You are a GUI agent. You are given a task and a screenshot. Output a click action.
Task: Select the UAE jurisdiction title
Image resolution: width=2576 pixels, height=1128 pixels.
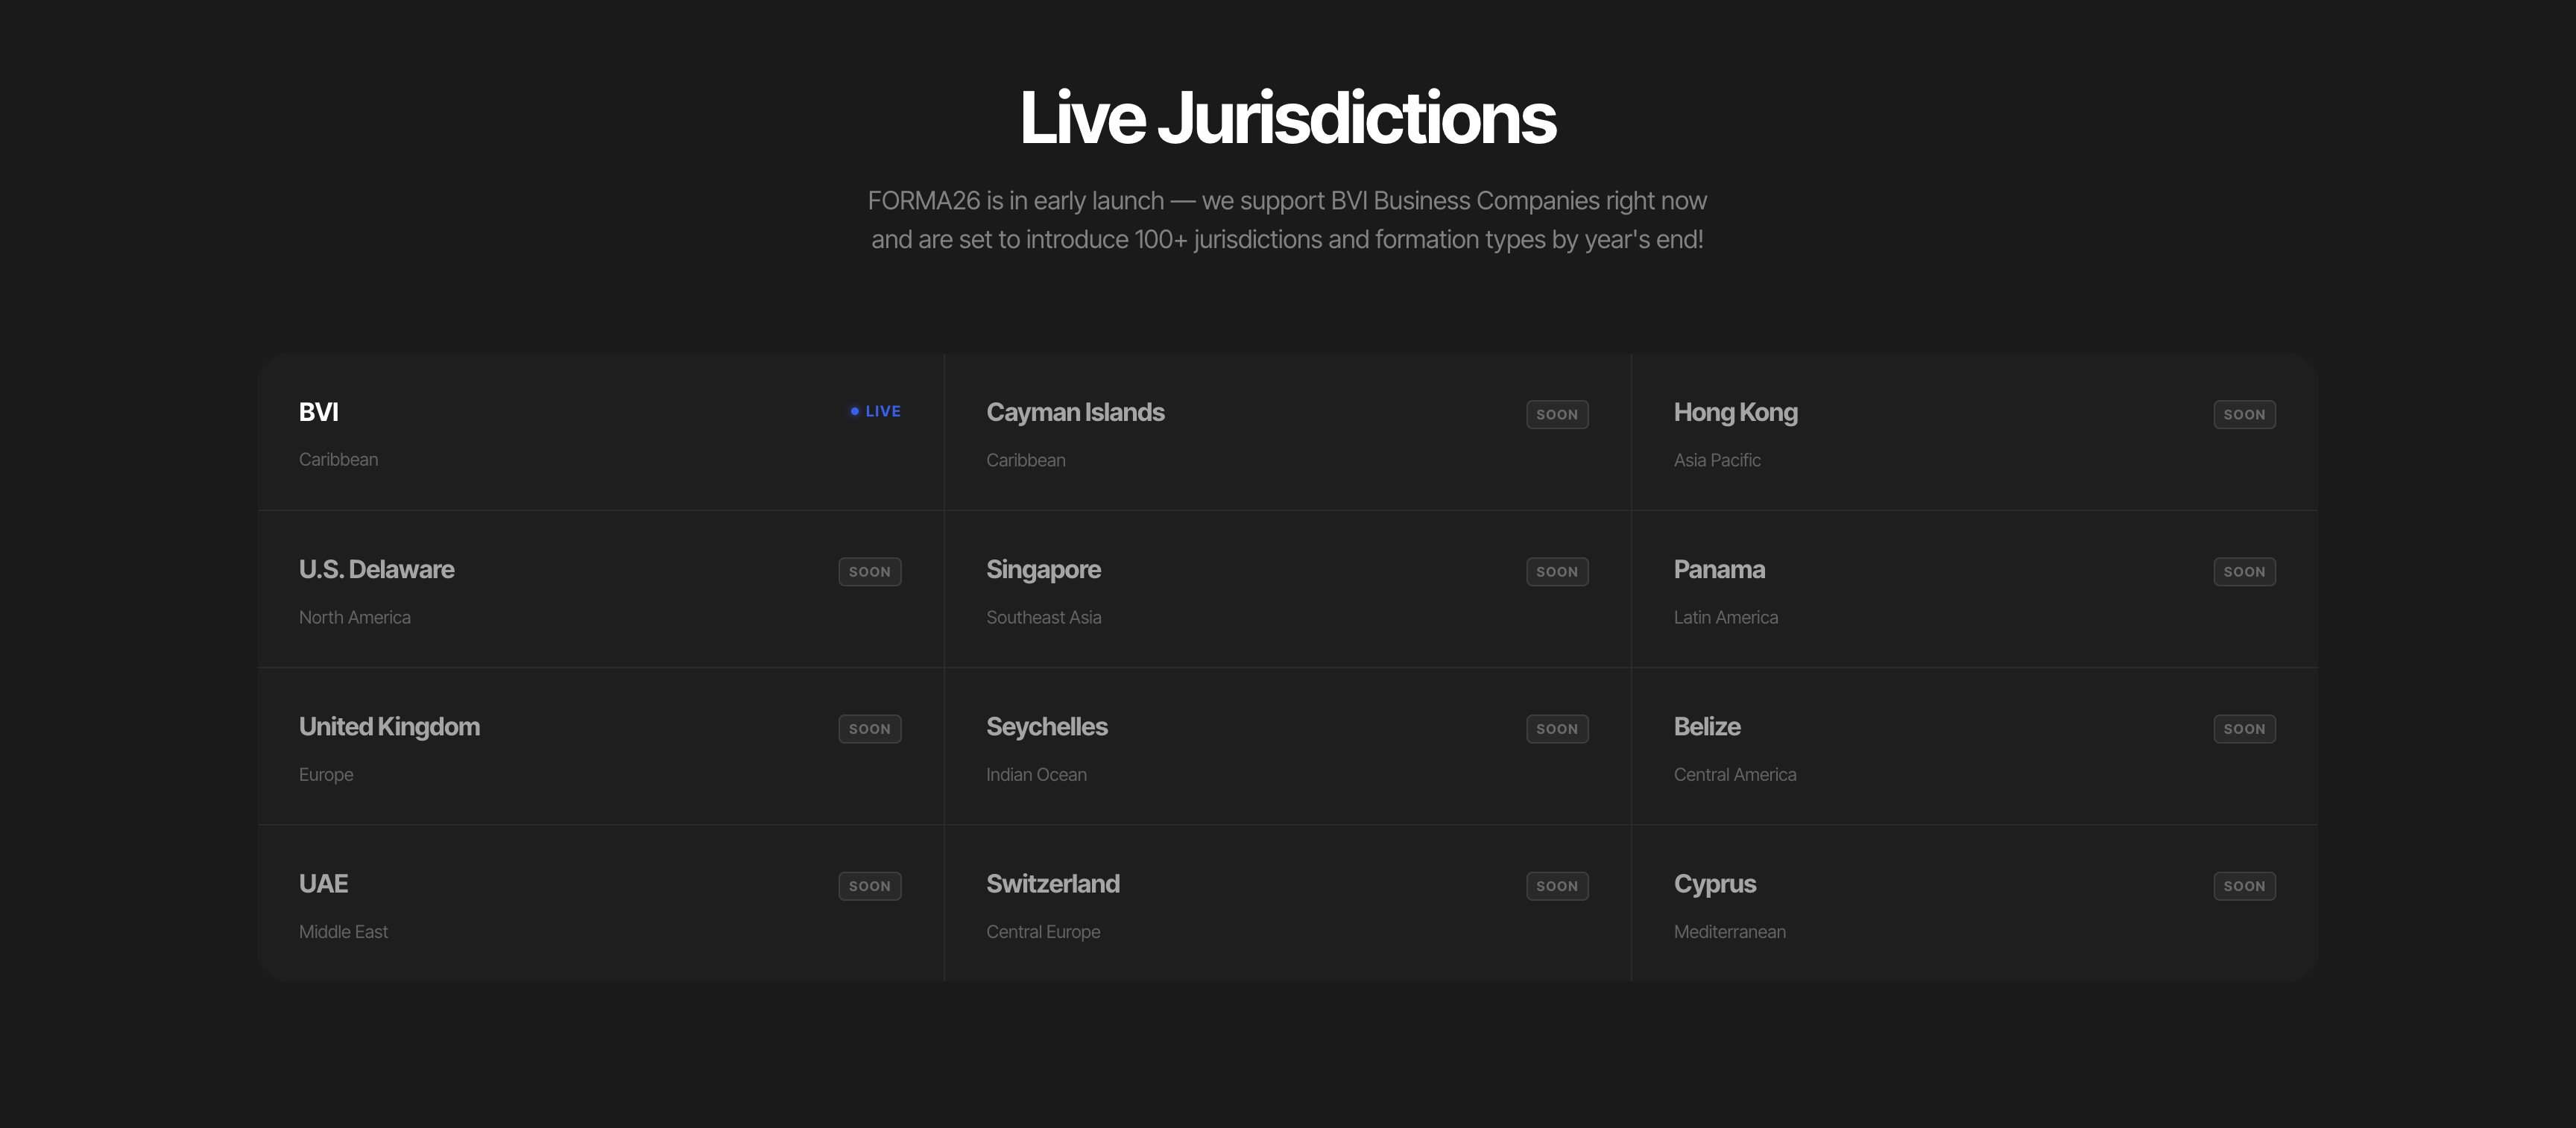[323, 883]
